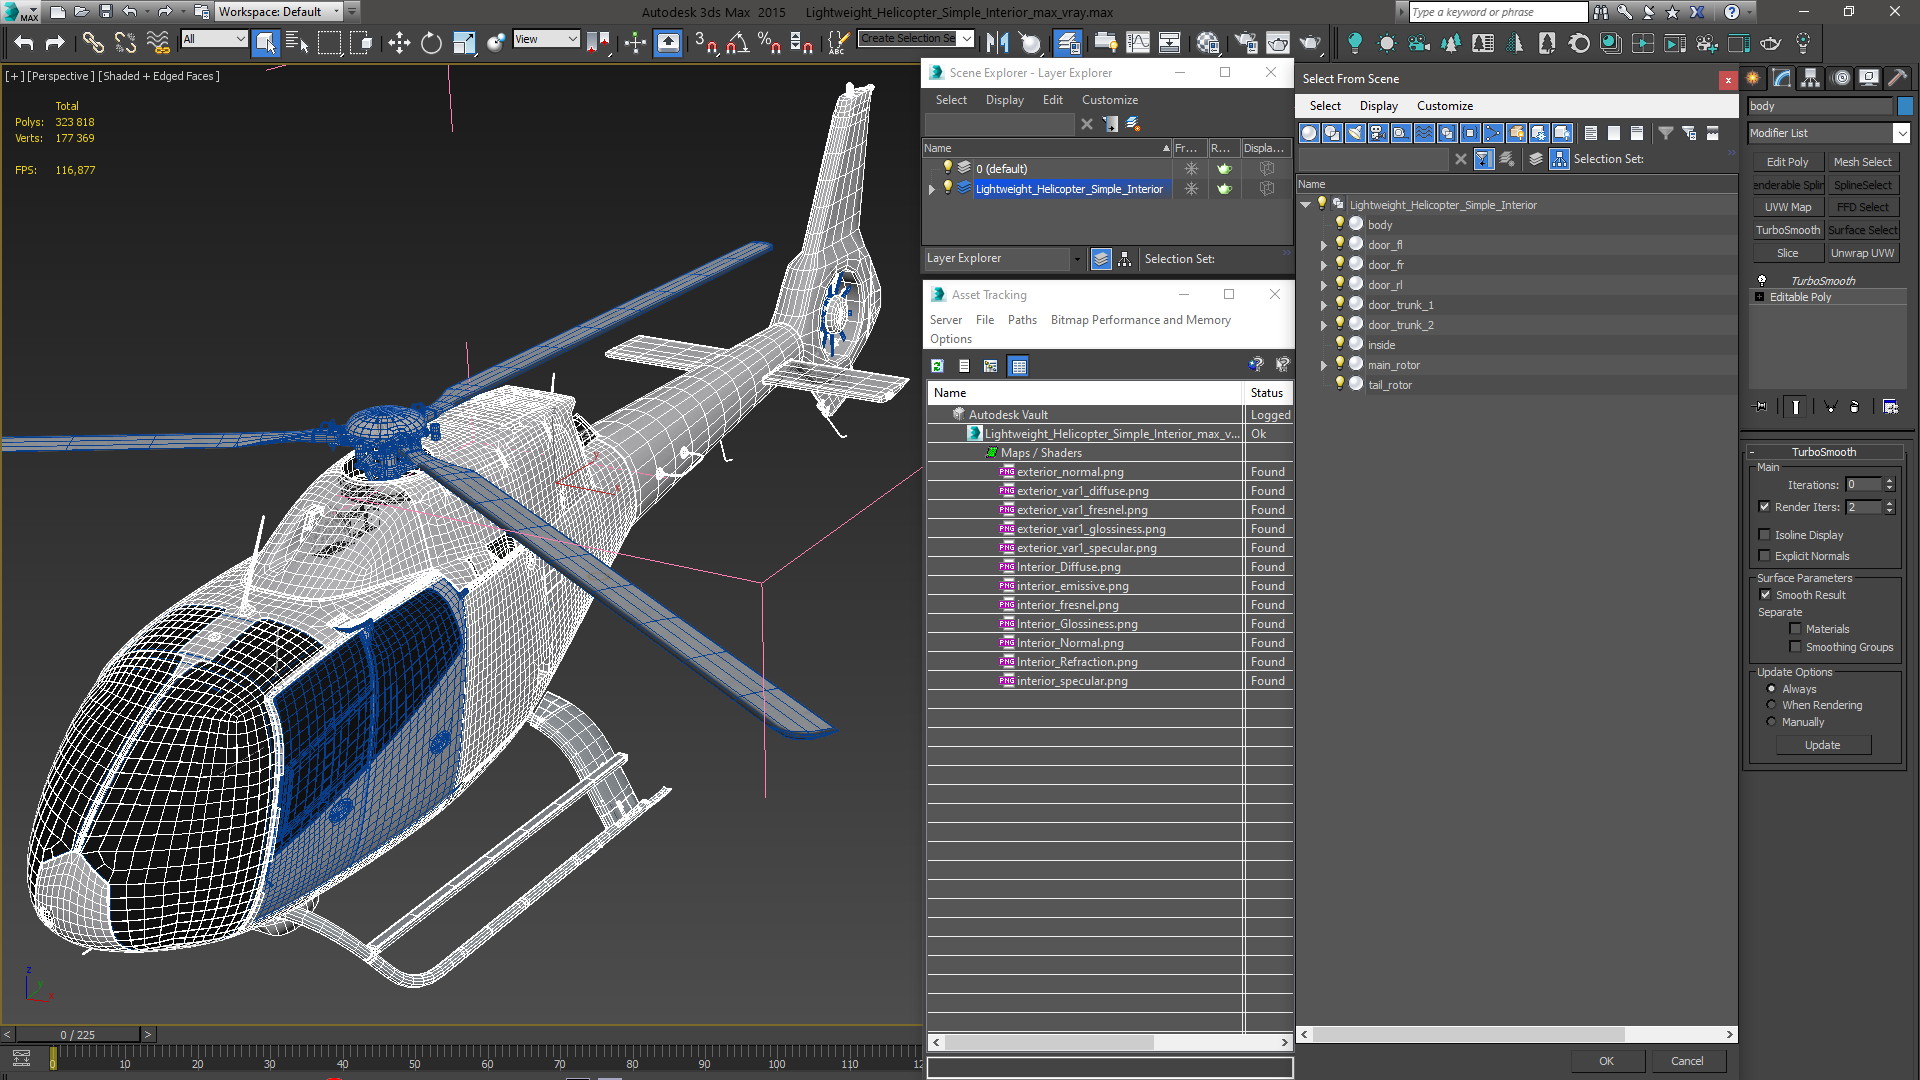Click OK in Select From Scene
Screen dimensions: 1920x1080
pos(1606,1061)
